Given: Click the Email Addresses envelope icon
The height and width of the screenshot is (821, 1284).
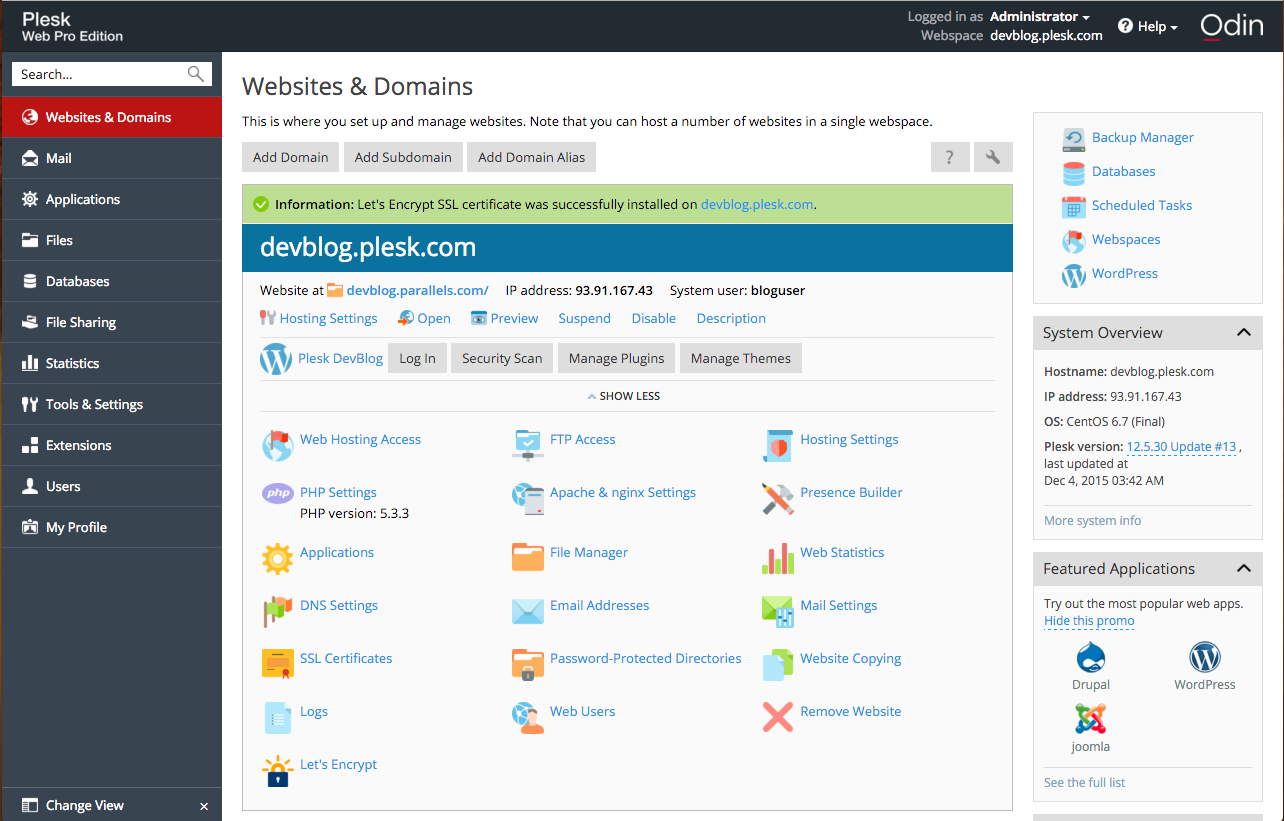Looking at the screenshot, I should pos(527,611).
